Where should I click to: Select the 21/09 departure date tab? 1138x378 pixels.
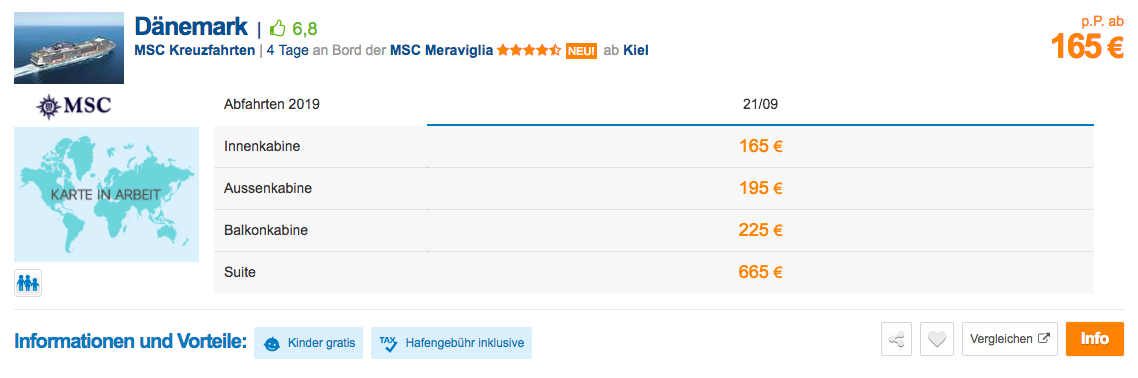click(x=760, y=104)
